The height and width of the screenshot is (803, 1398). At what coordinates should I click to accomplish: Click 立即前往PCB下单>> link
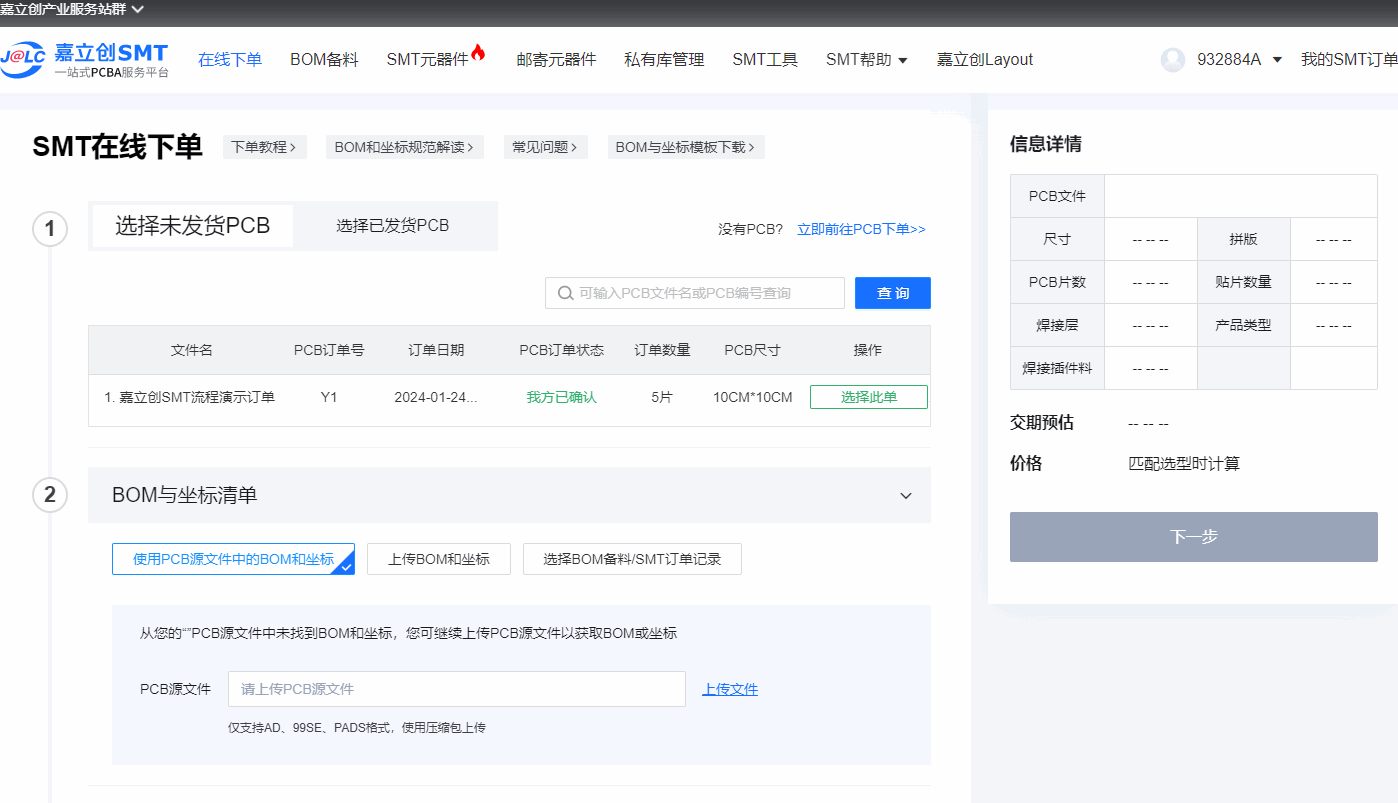[861, 229]
